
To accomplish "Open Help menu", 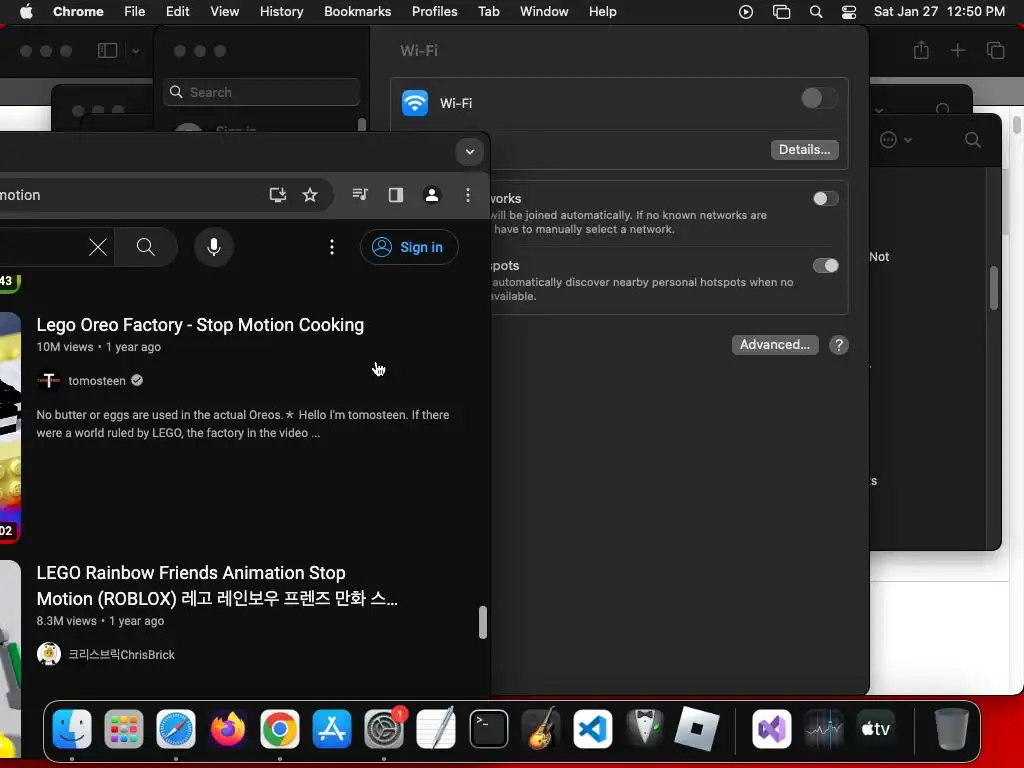I will pos(602,11).
